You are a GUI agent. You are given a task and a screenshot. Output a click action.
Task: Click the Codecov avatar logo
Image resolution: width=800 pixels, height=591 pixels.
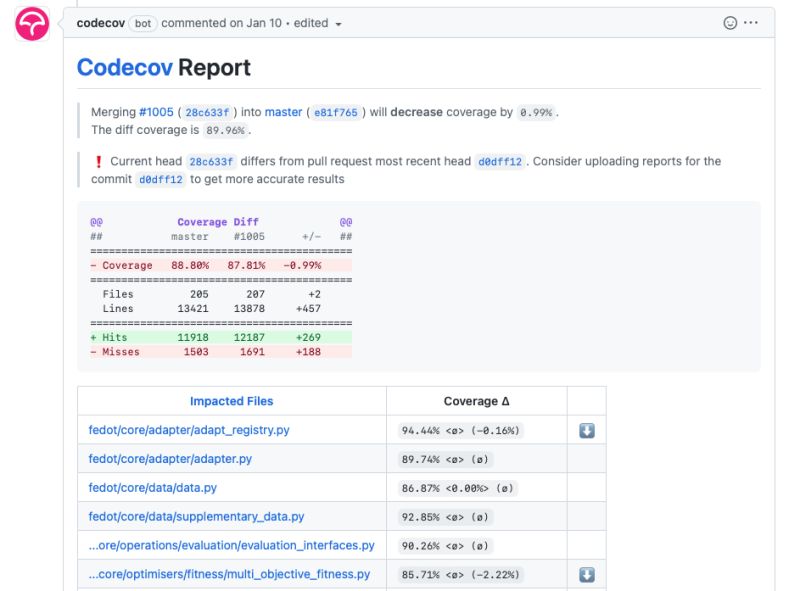[x=32, y=23]
